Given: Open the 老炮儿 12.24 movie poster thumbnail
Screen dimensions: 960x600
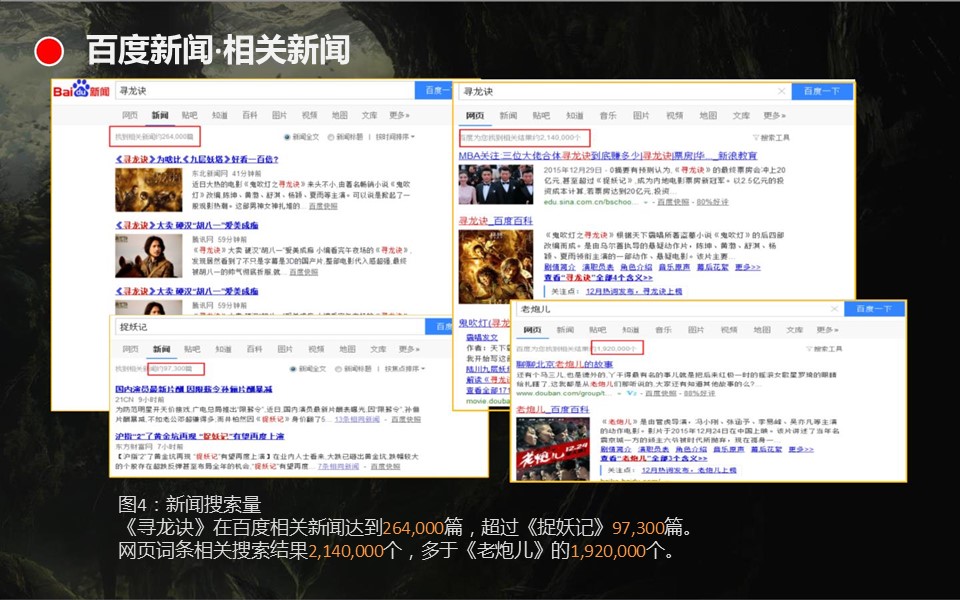Looking at the screenshot, I should 552,448.
